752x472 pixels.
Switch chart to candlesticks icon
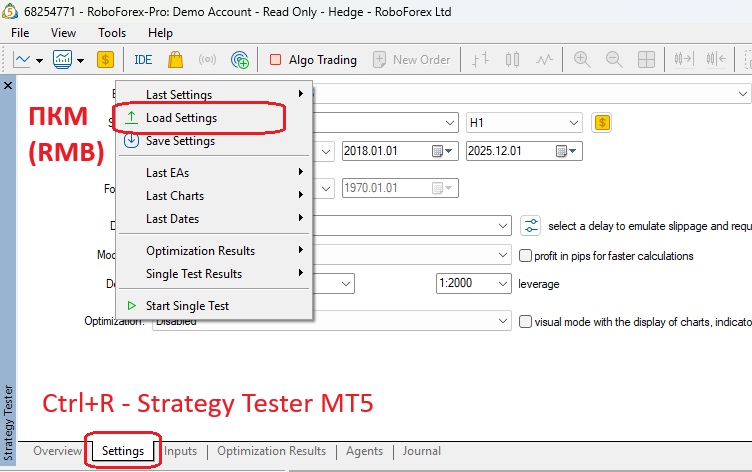tap(512, 60)
